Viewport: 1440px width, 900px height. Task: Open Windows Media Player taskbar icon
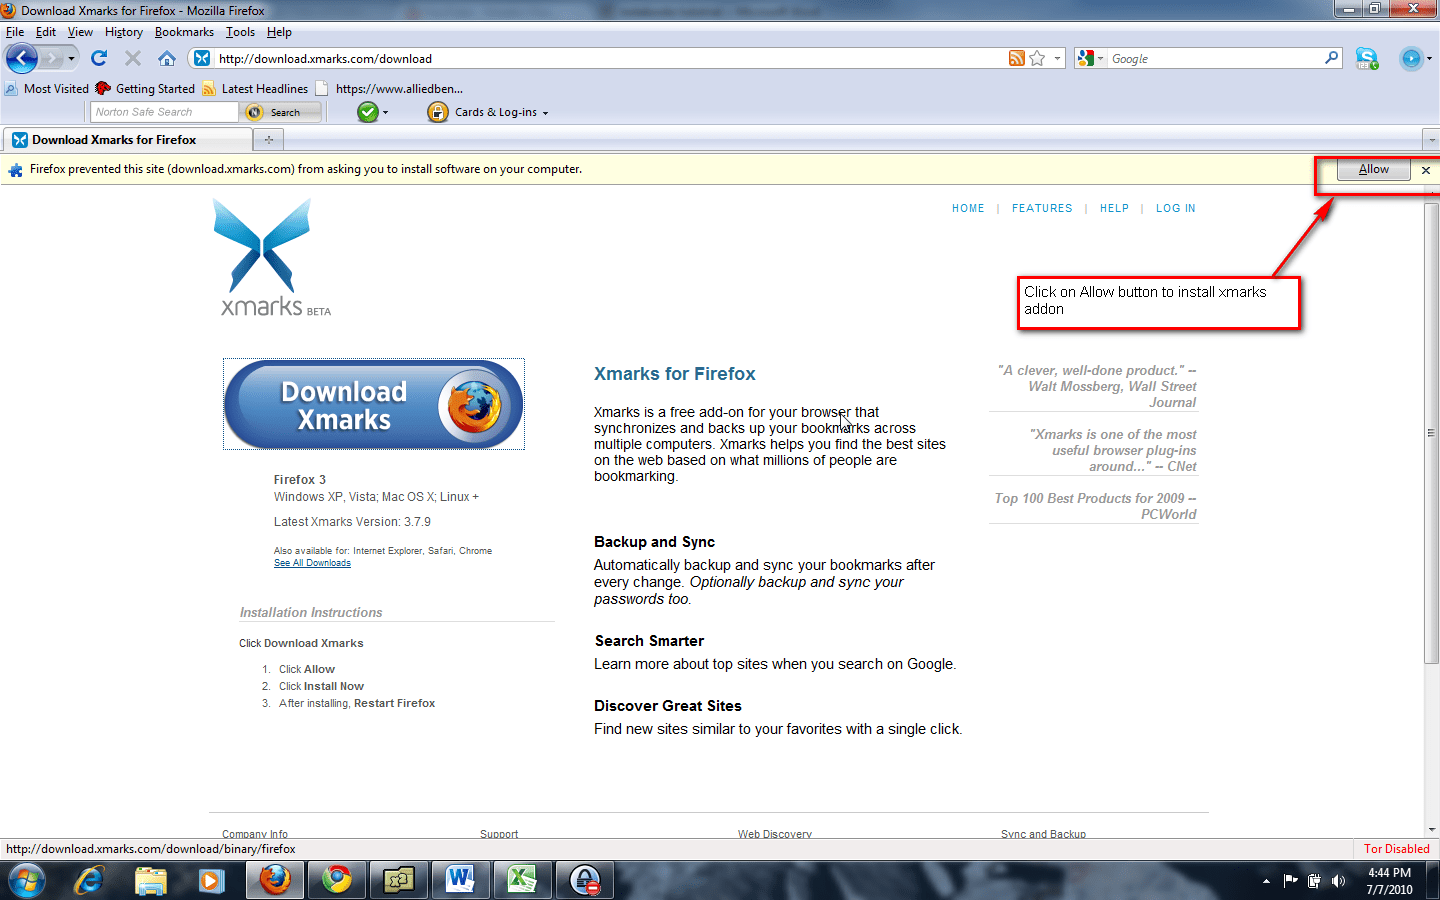click(211, 880)
